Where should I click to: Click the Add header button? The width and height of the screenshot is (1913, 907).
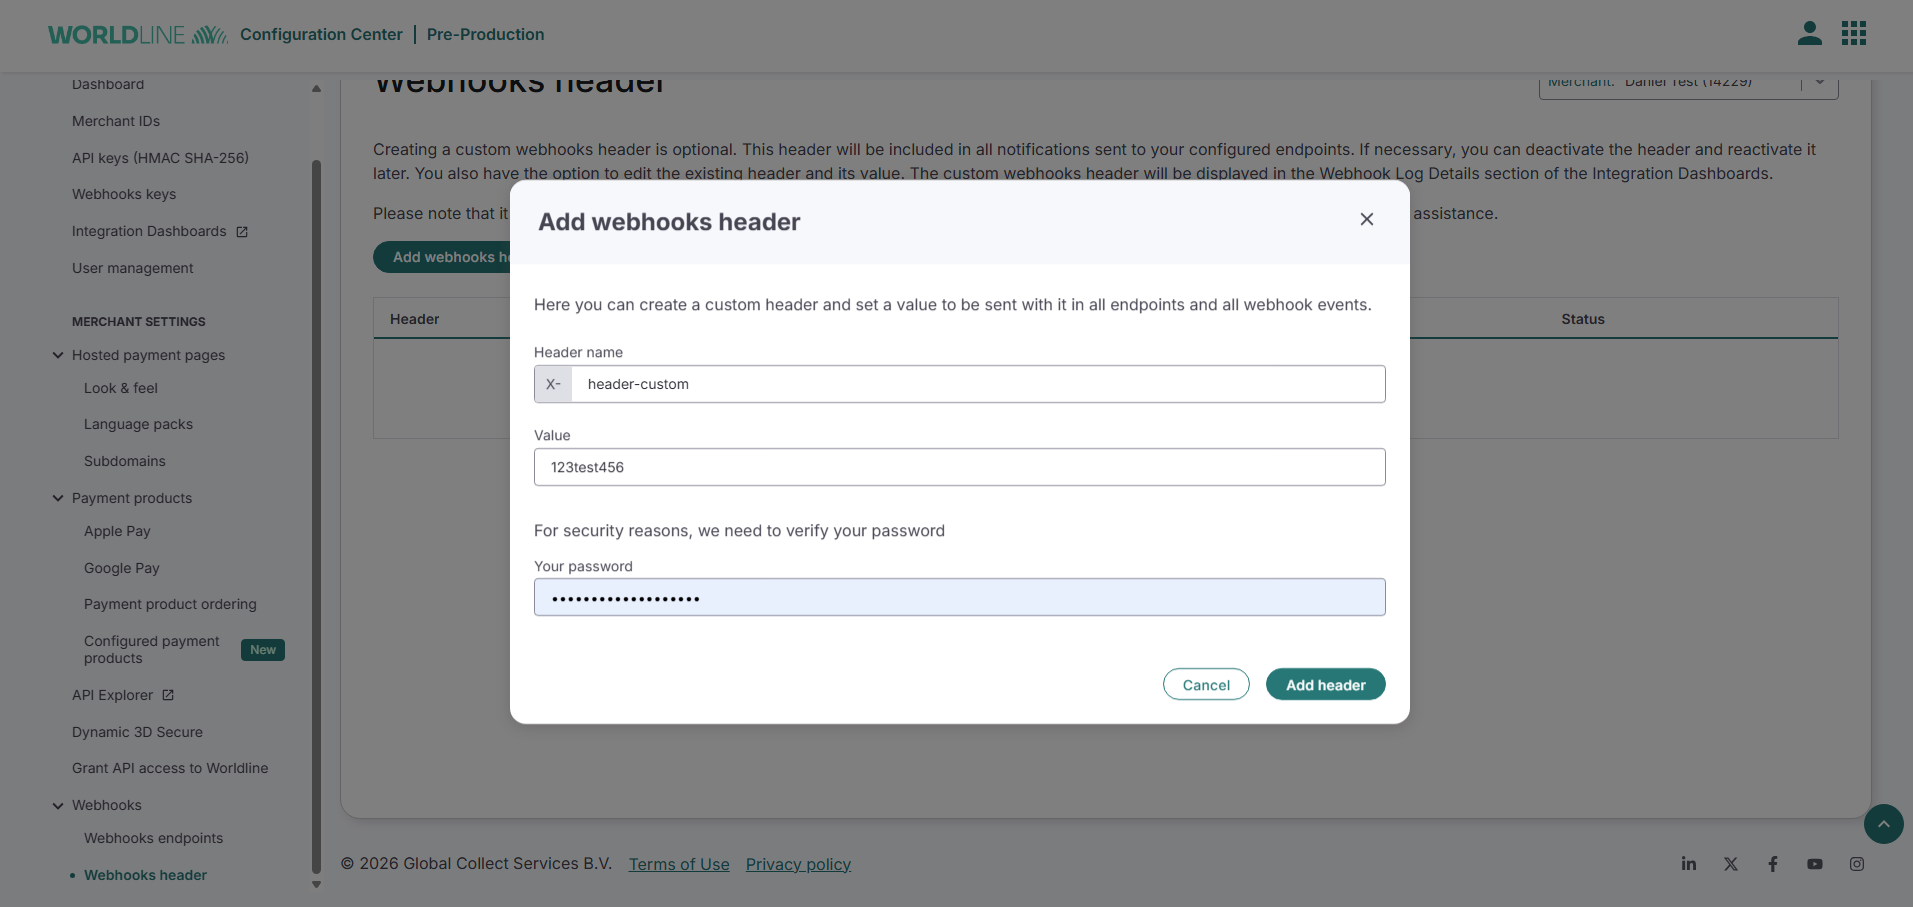[1325, 685]
